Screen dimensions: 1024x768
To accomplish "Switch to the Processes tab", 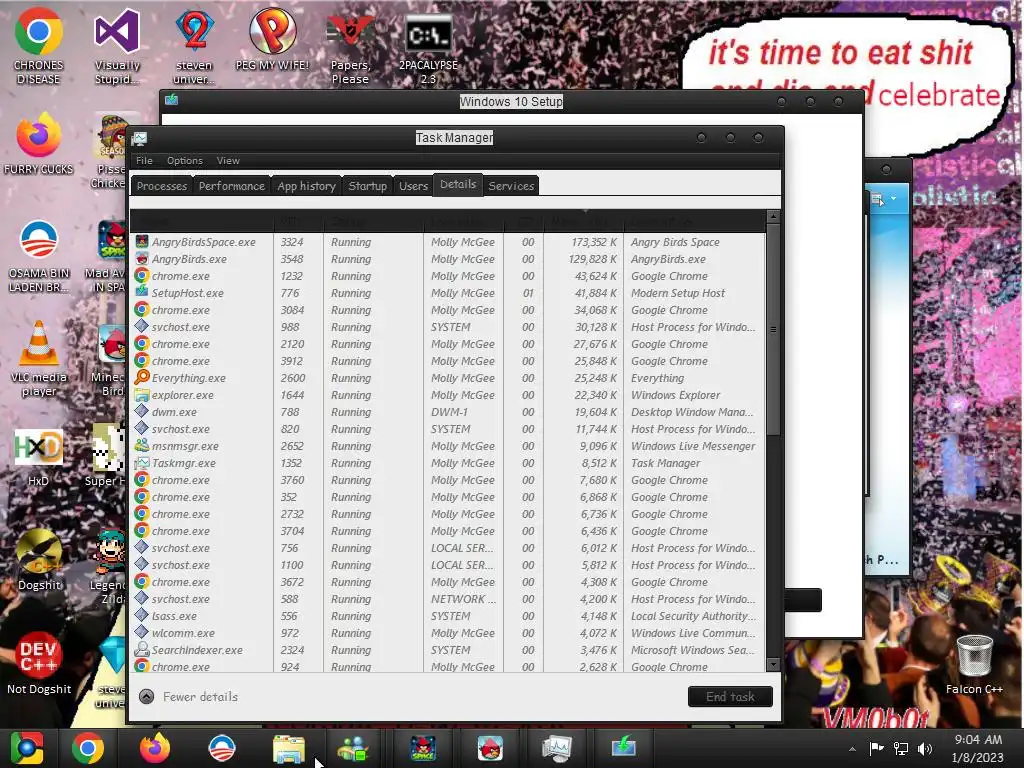I will [x=162, y=186].
